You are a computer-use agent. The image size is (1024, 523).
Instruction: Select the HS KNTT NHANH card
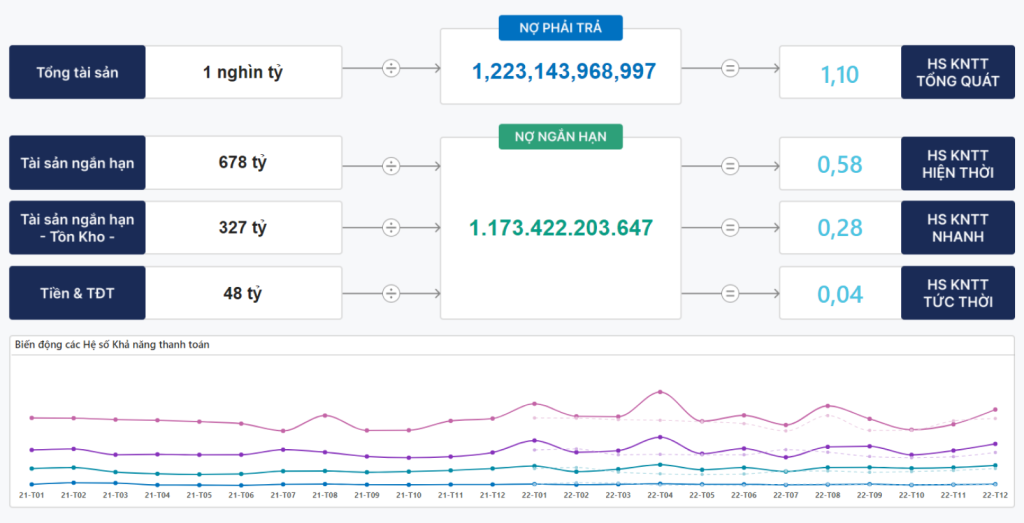957,228
